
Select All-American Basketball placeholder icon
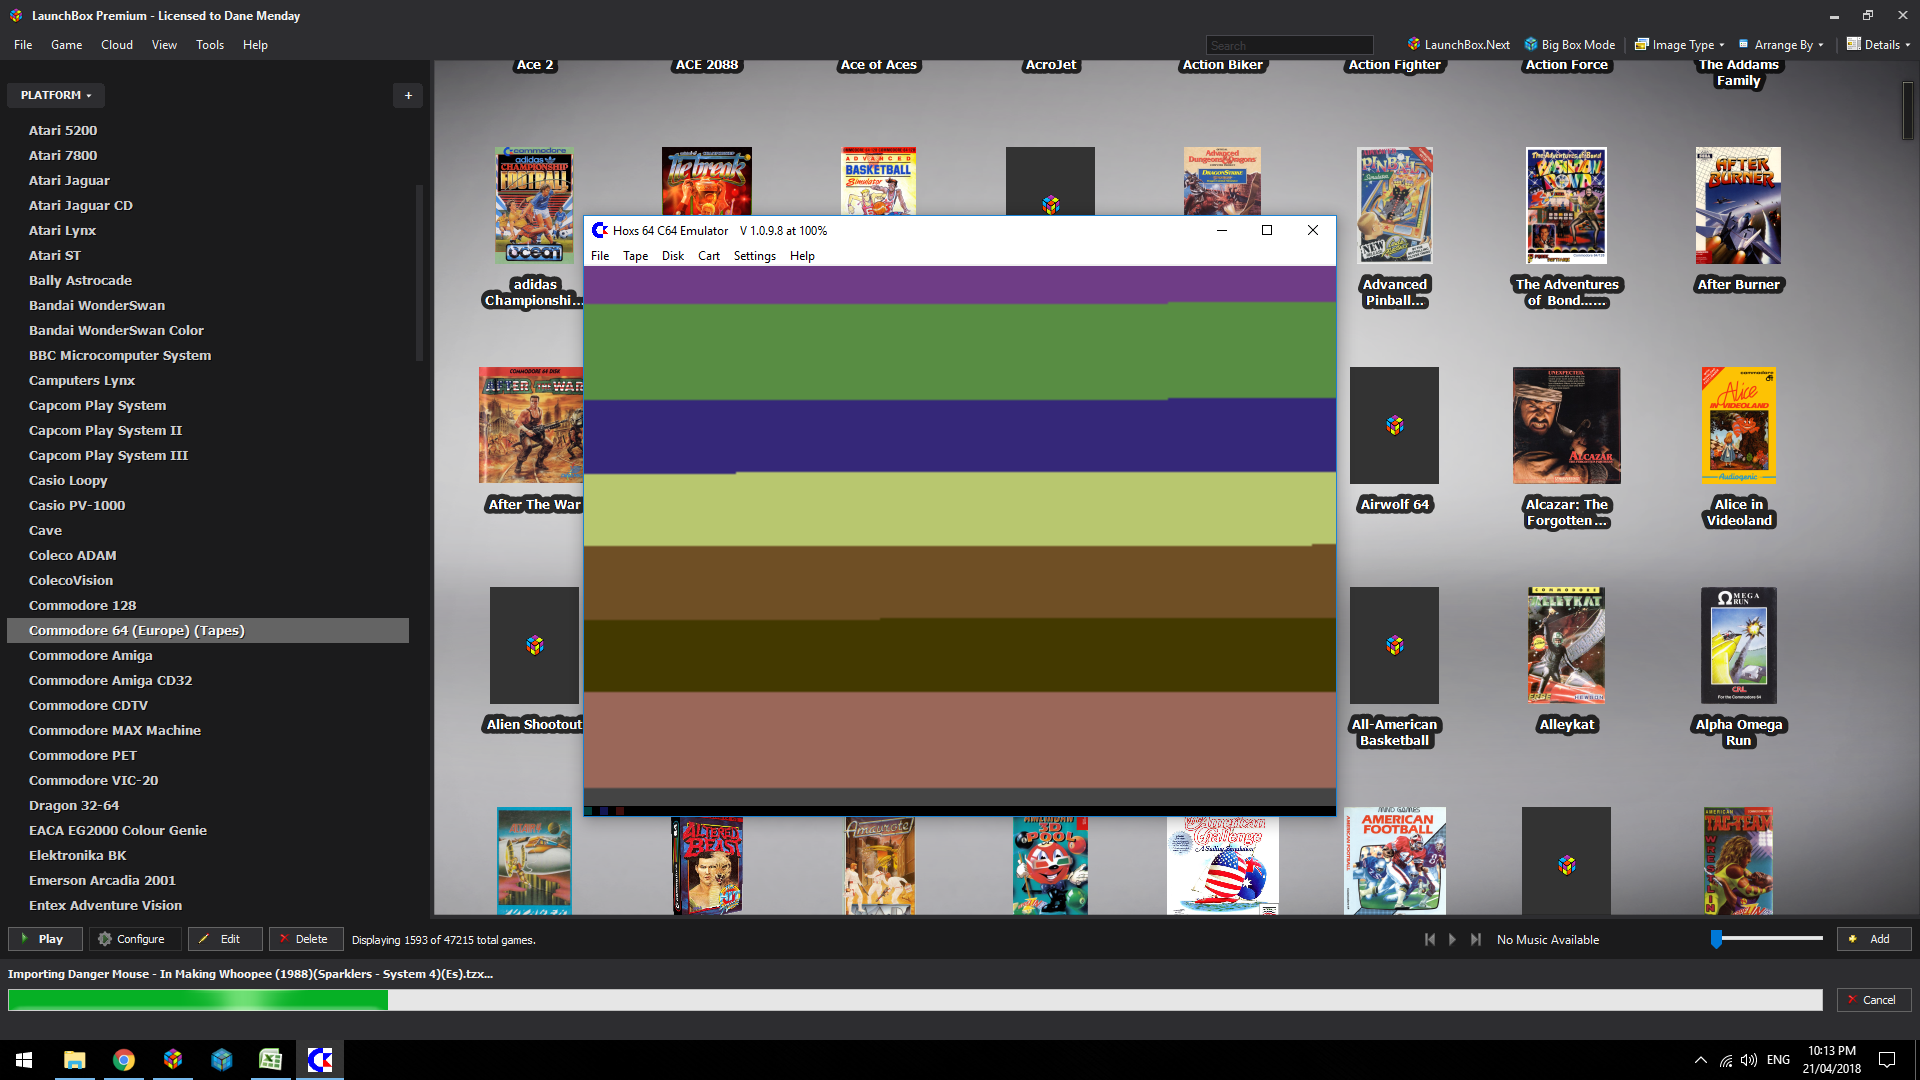[1394, 645]
